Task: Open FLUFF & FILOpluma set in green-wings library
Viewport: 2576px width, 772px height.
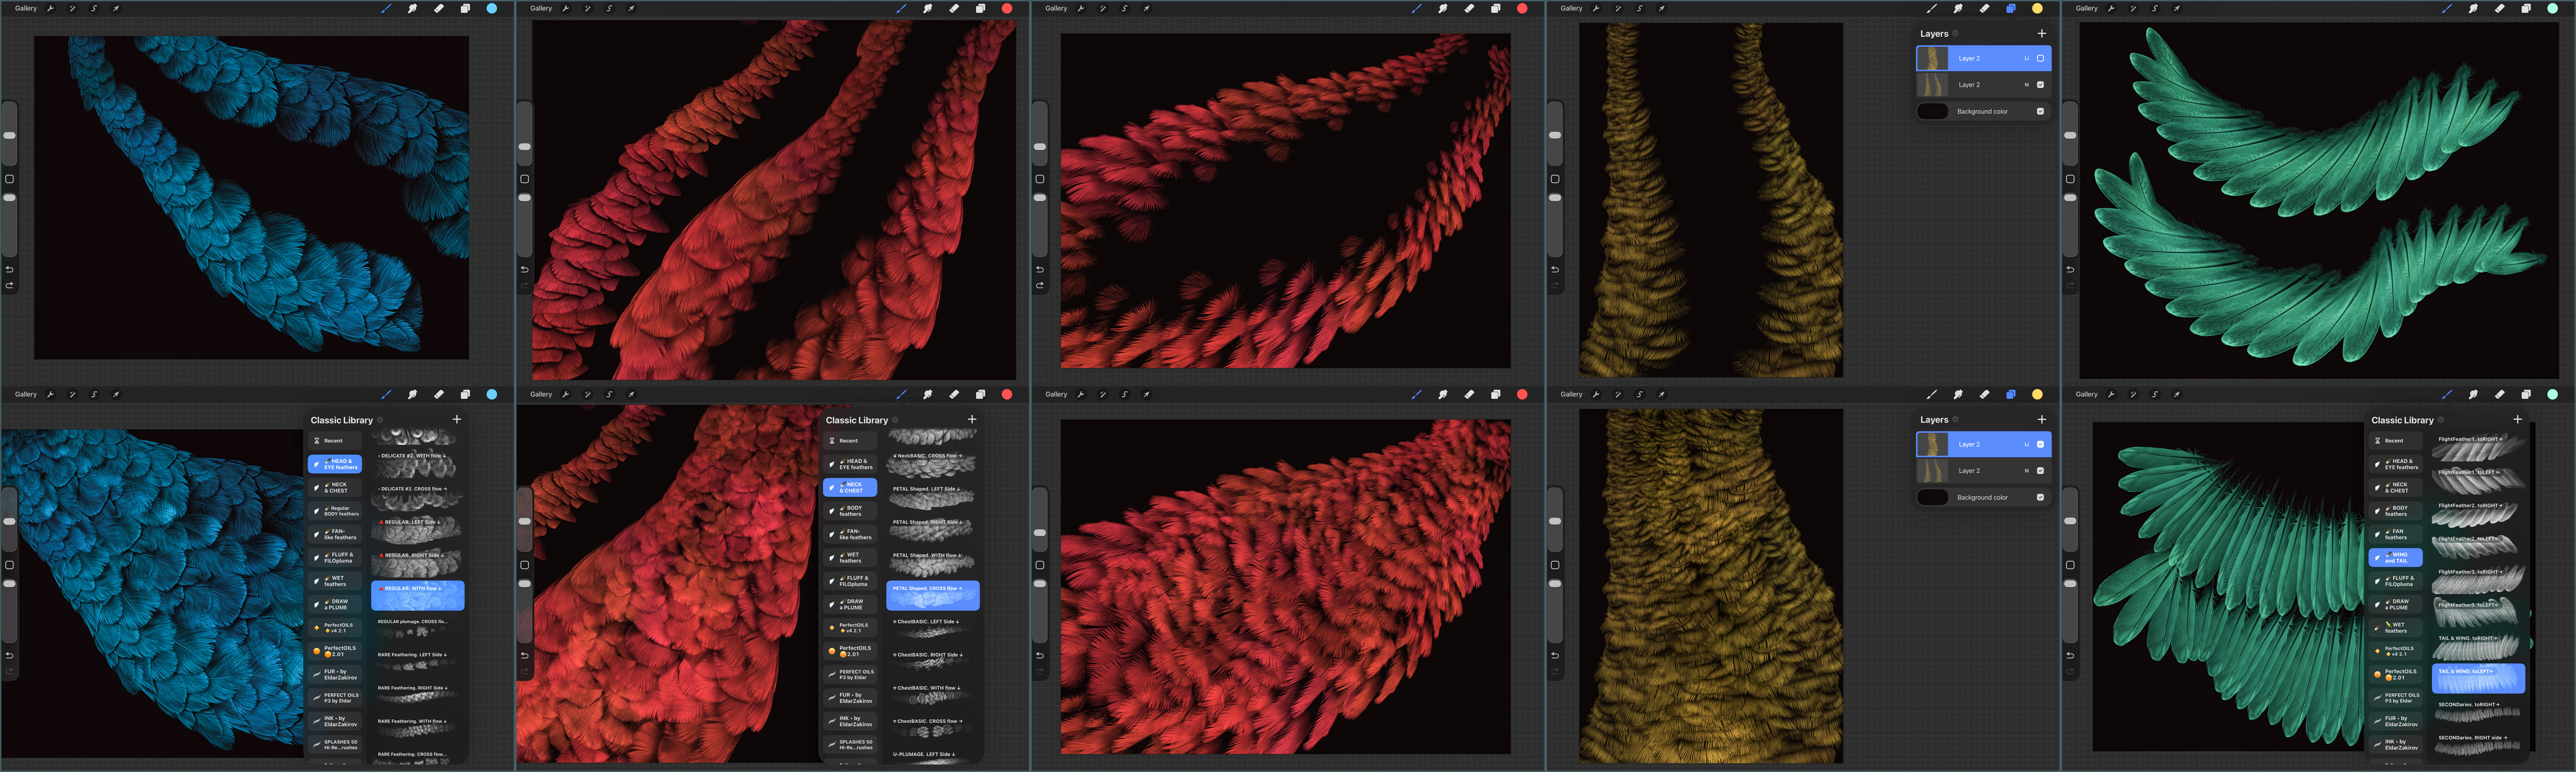Action: tap(2396, 581)
